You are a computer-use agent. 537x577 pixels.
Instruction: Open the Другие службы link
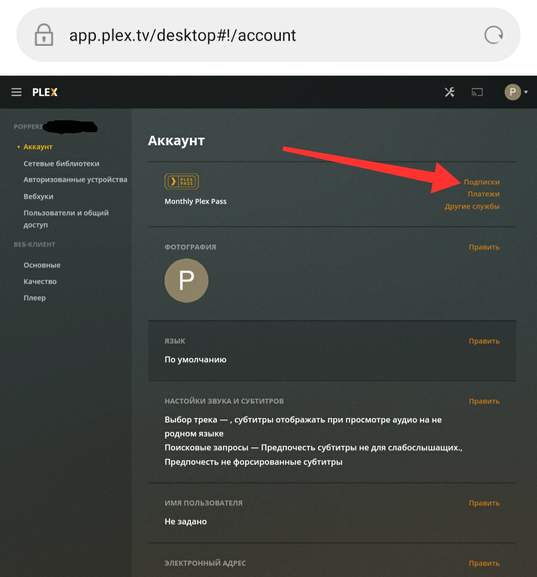472,206
